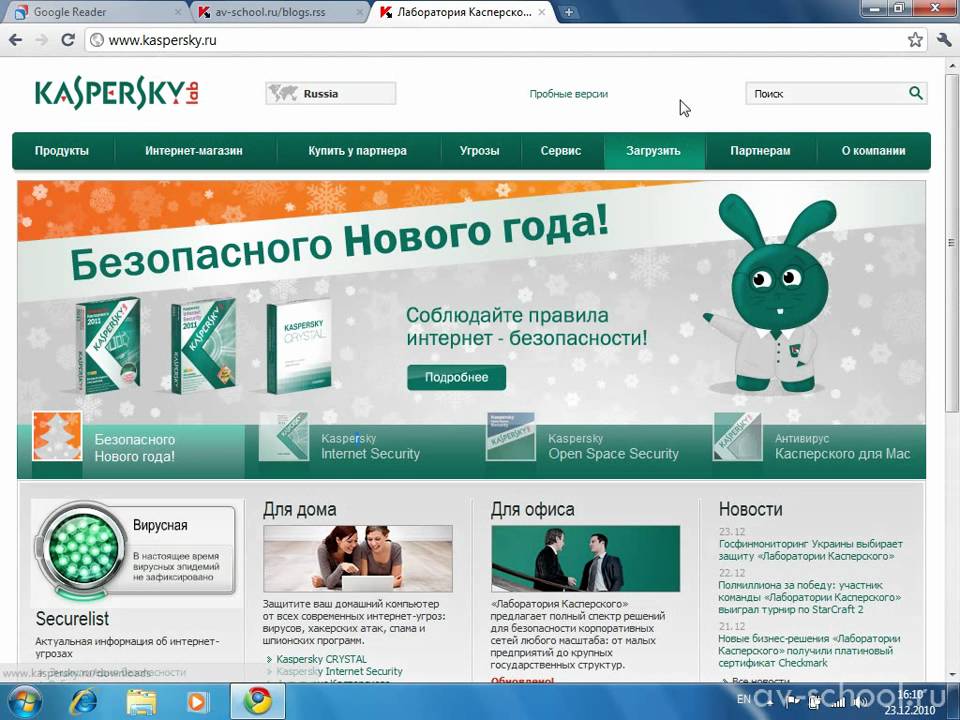Select the Kaspersky Internet Security 2011 box image

pyautogui.click(x=203, y=346)
